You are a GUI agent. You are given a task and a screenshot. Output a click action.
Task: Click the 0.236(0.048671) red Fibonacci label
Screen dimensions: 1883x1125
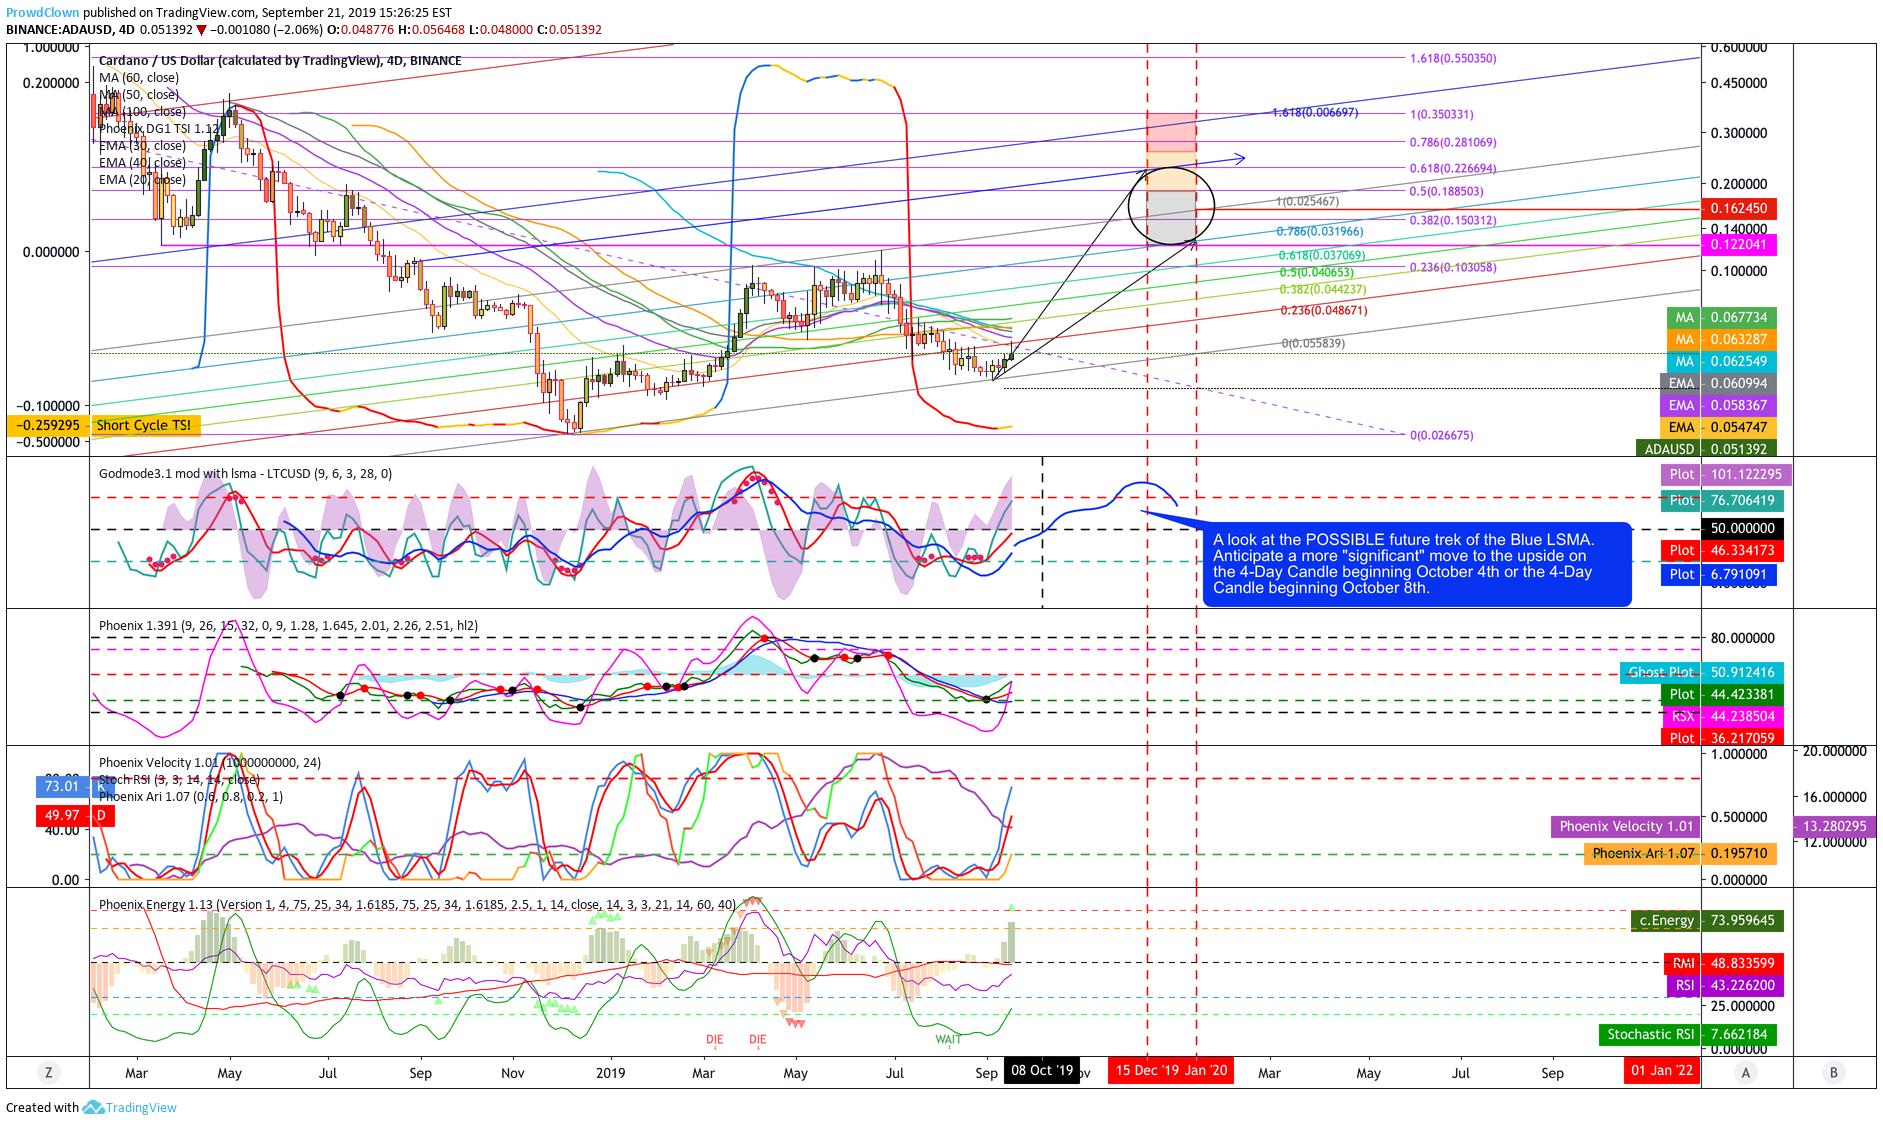click(x=1324, y=310)
